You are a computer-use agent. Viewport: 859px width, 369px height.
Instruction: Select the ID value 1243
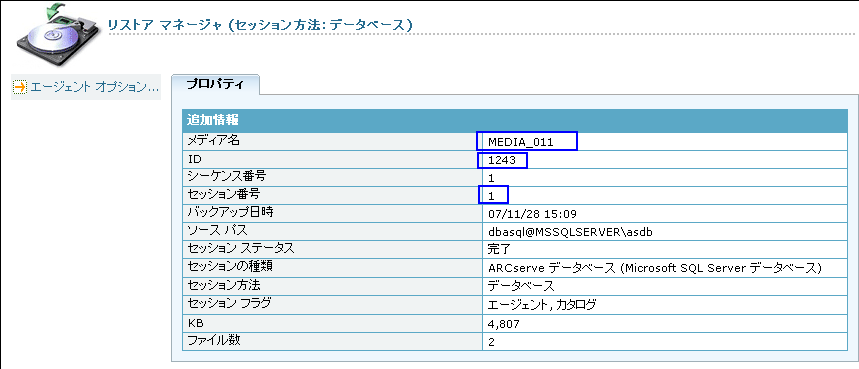502,160
